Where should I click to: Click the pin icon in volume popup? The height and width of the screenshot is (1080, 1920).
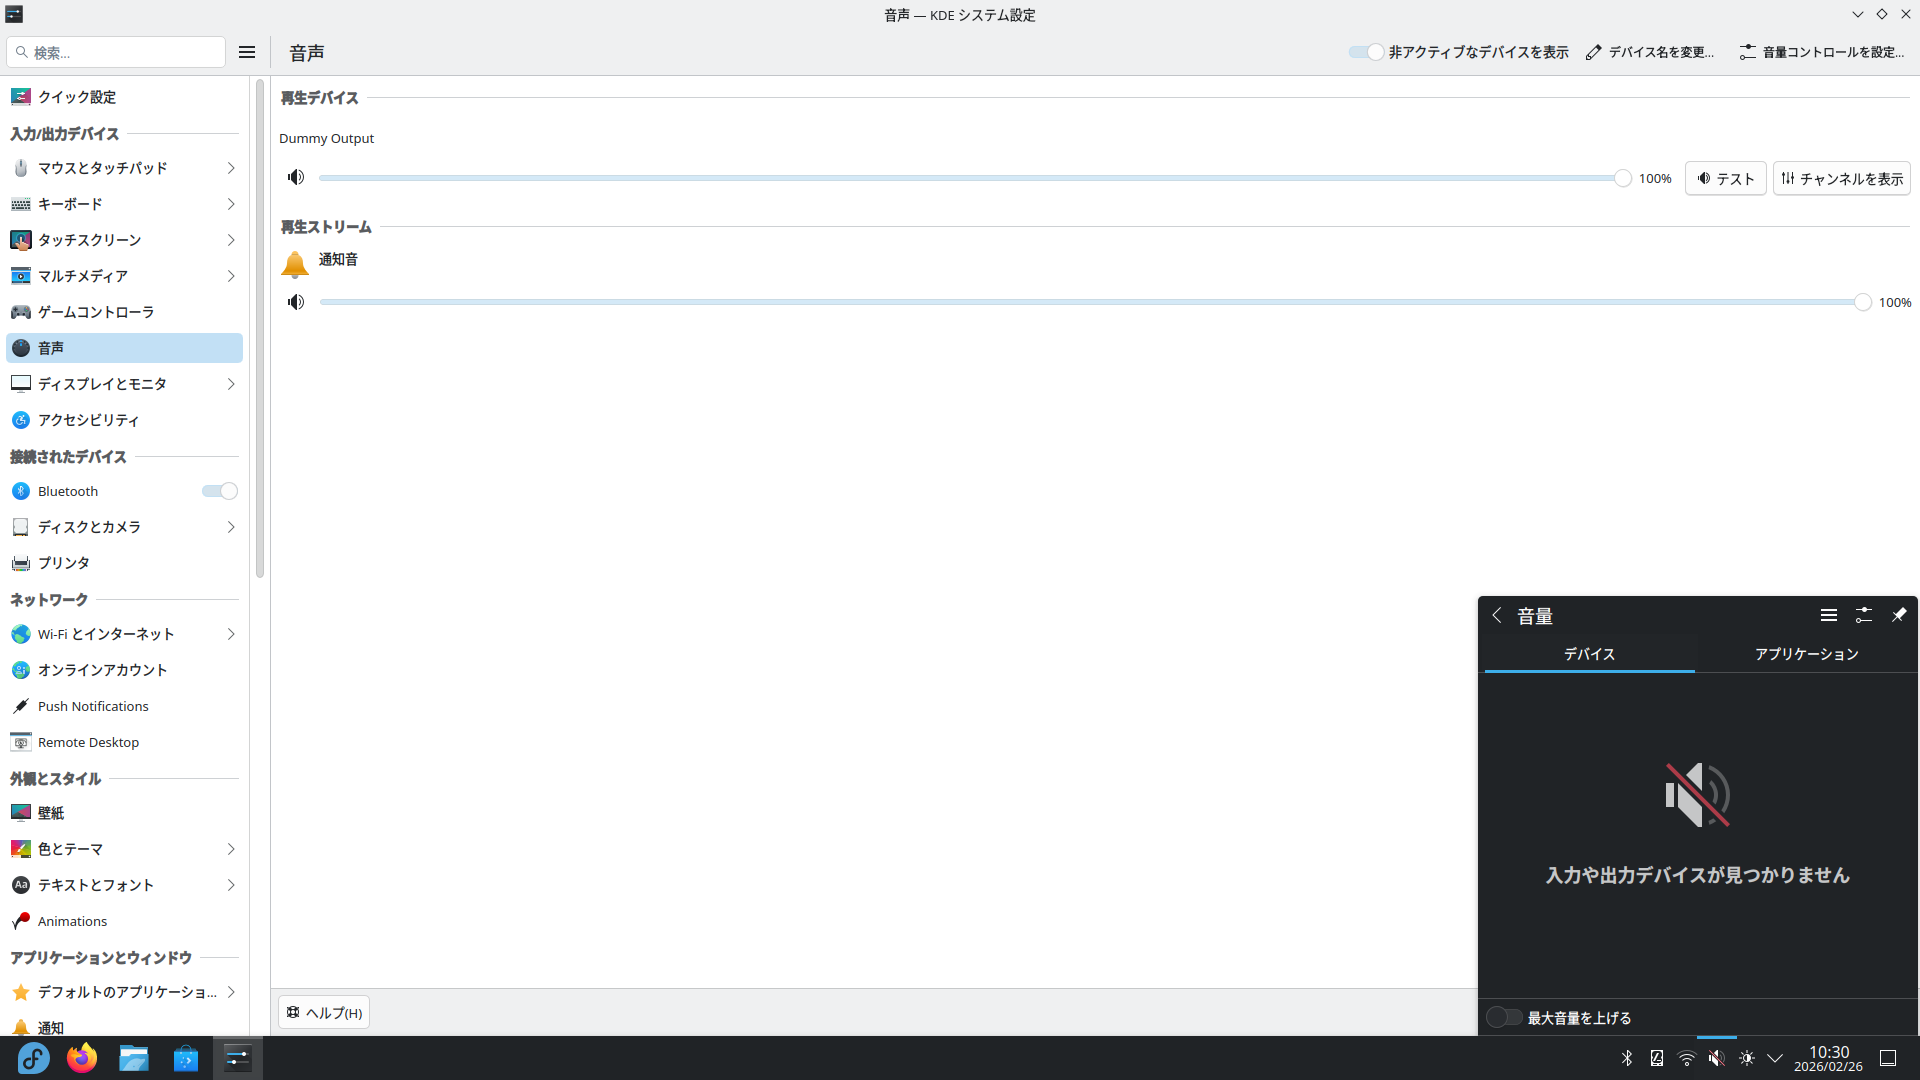1898,615
